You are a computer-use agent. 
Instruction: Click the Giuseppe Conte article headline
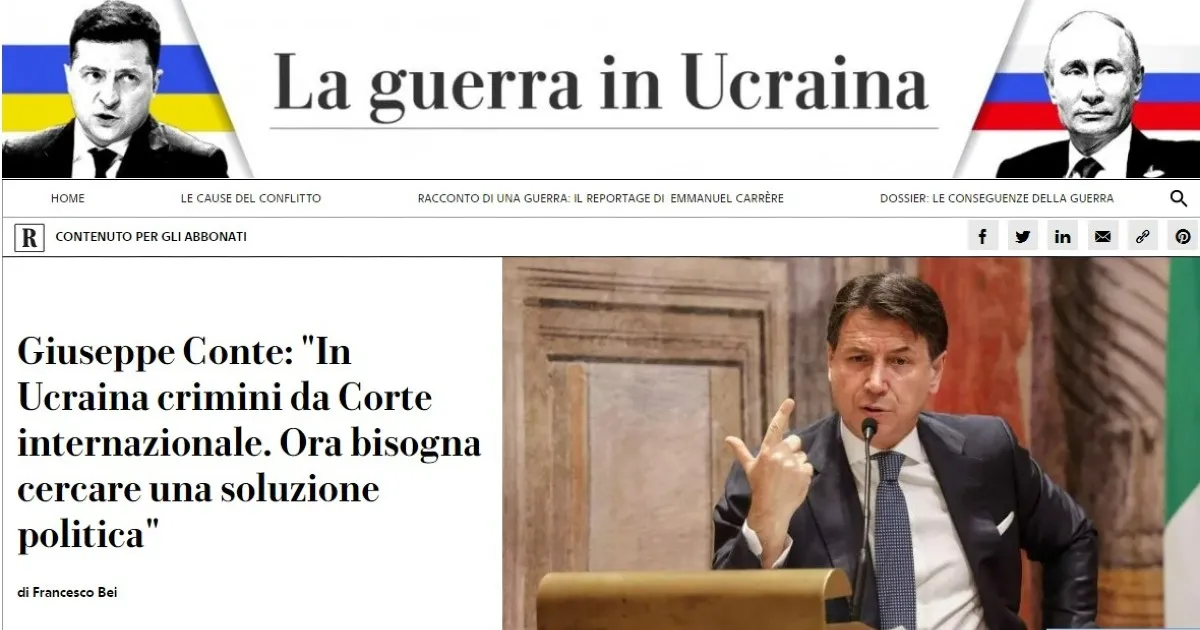pos(249,444)
